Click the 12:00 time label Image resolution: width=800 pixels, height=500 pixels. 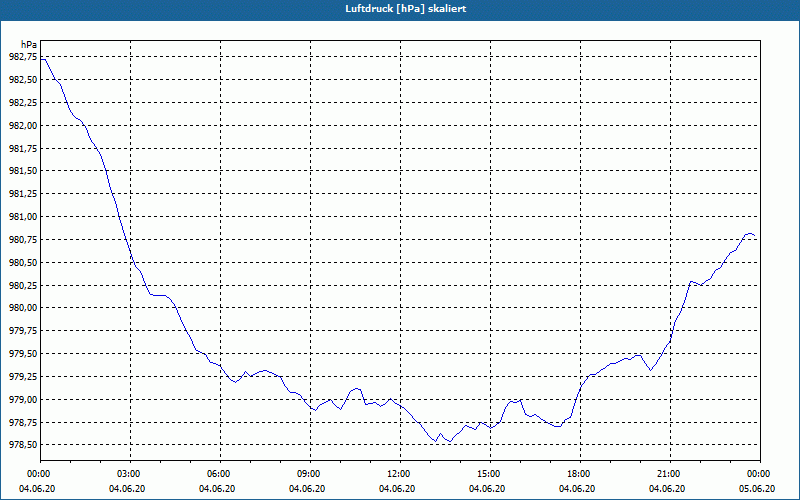tap(400, 474)
